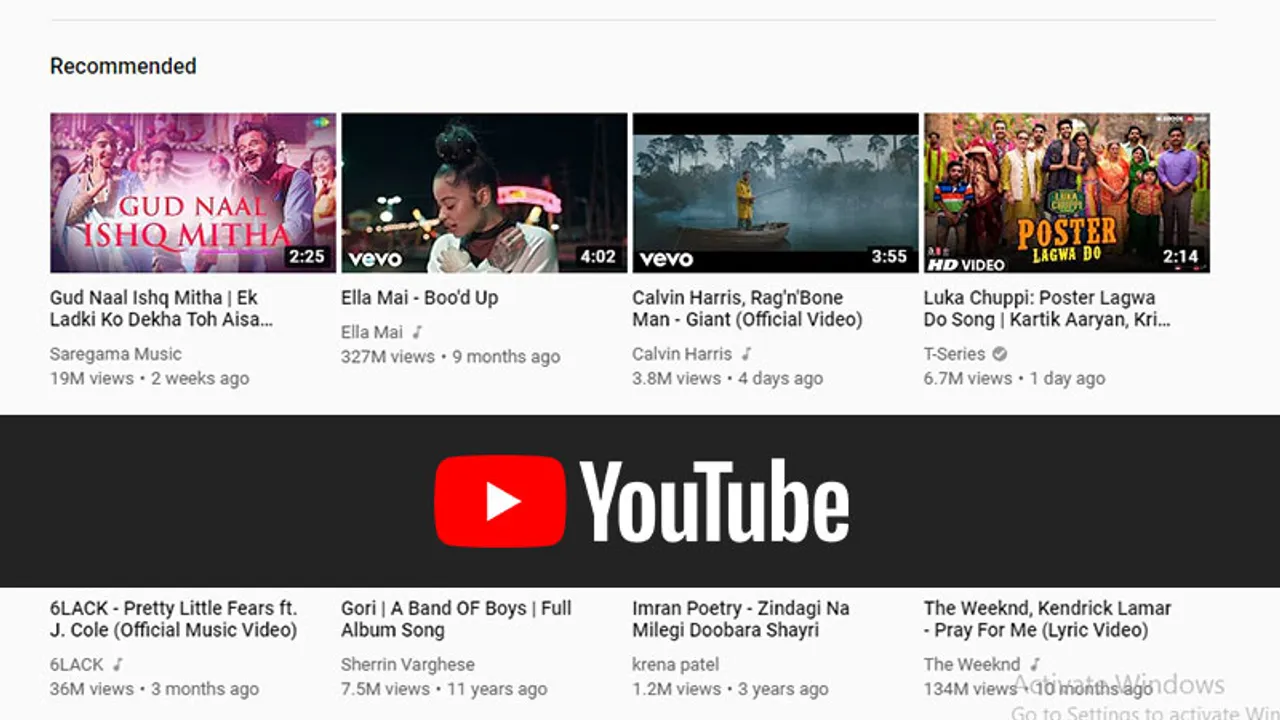Go to krena patel channel
Viewport: 1280px width, 720px height.
pos(676,664)
